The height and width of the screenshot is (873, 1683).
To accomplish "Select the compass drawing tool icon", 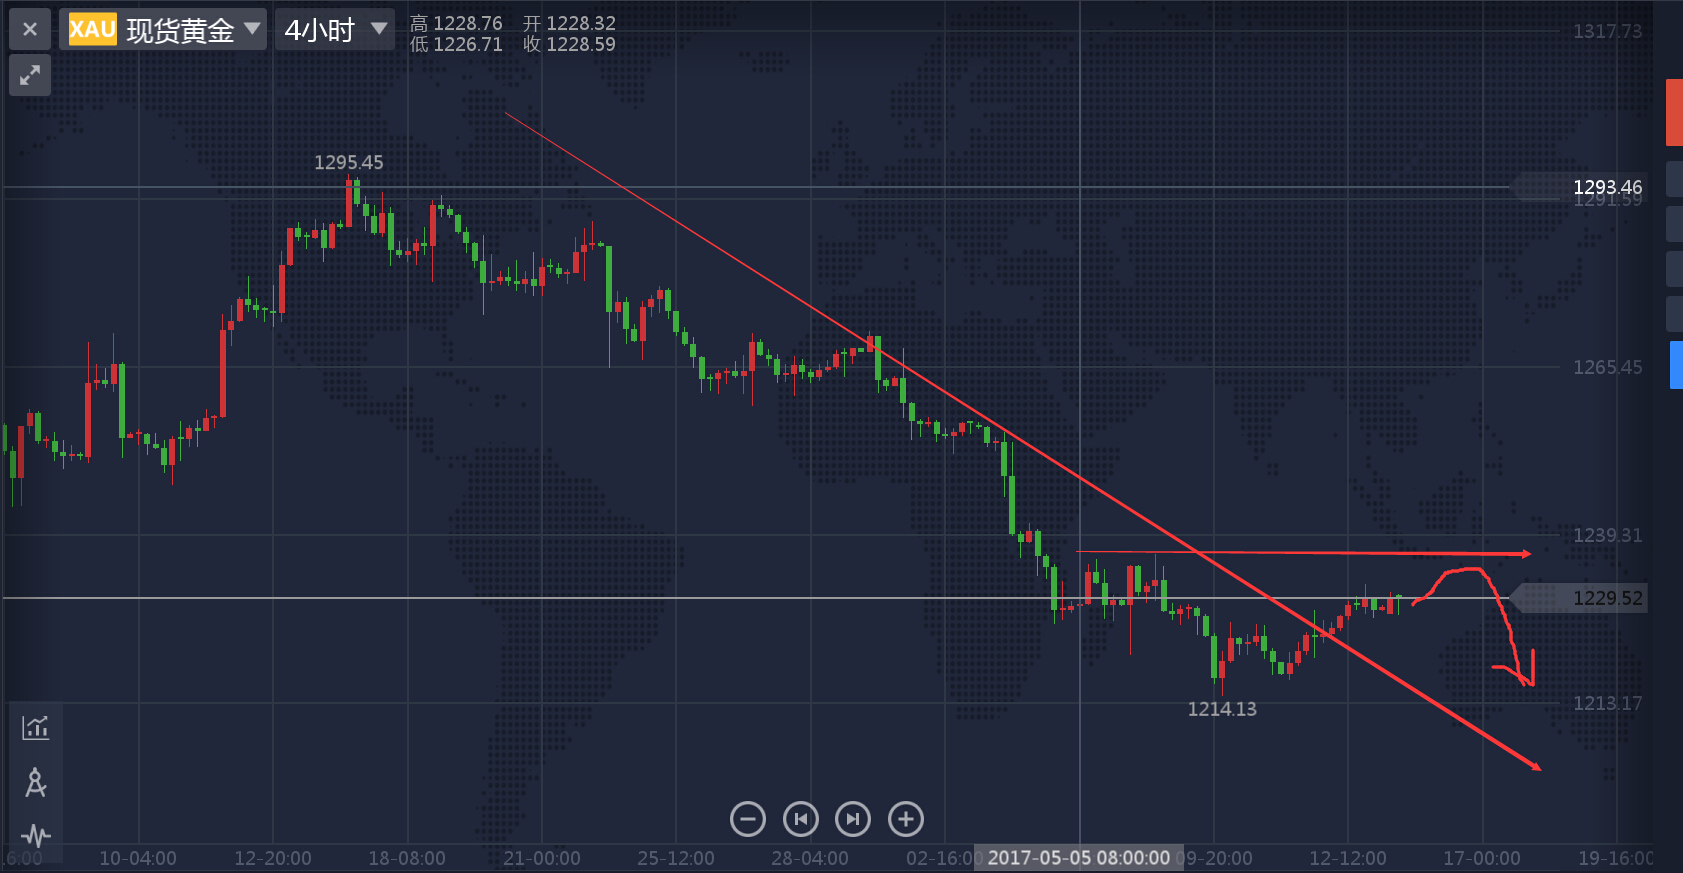I will [x=36, y=782].
